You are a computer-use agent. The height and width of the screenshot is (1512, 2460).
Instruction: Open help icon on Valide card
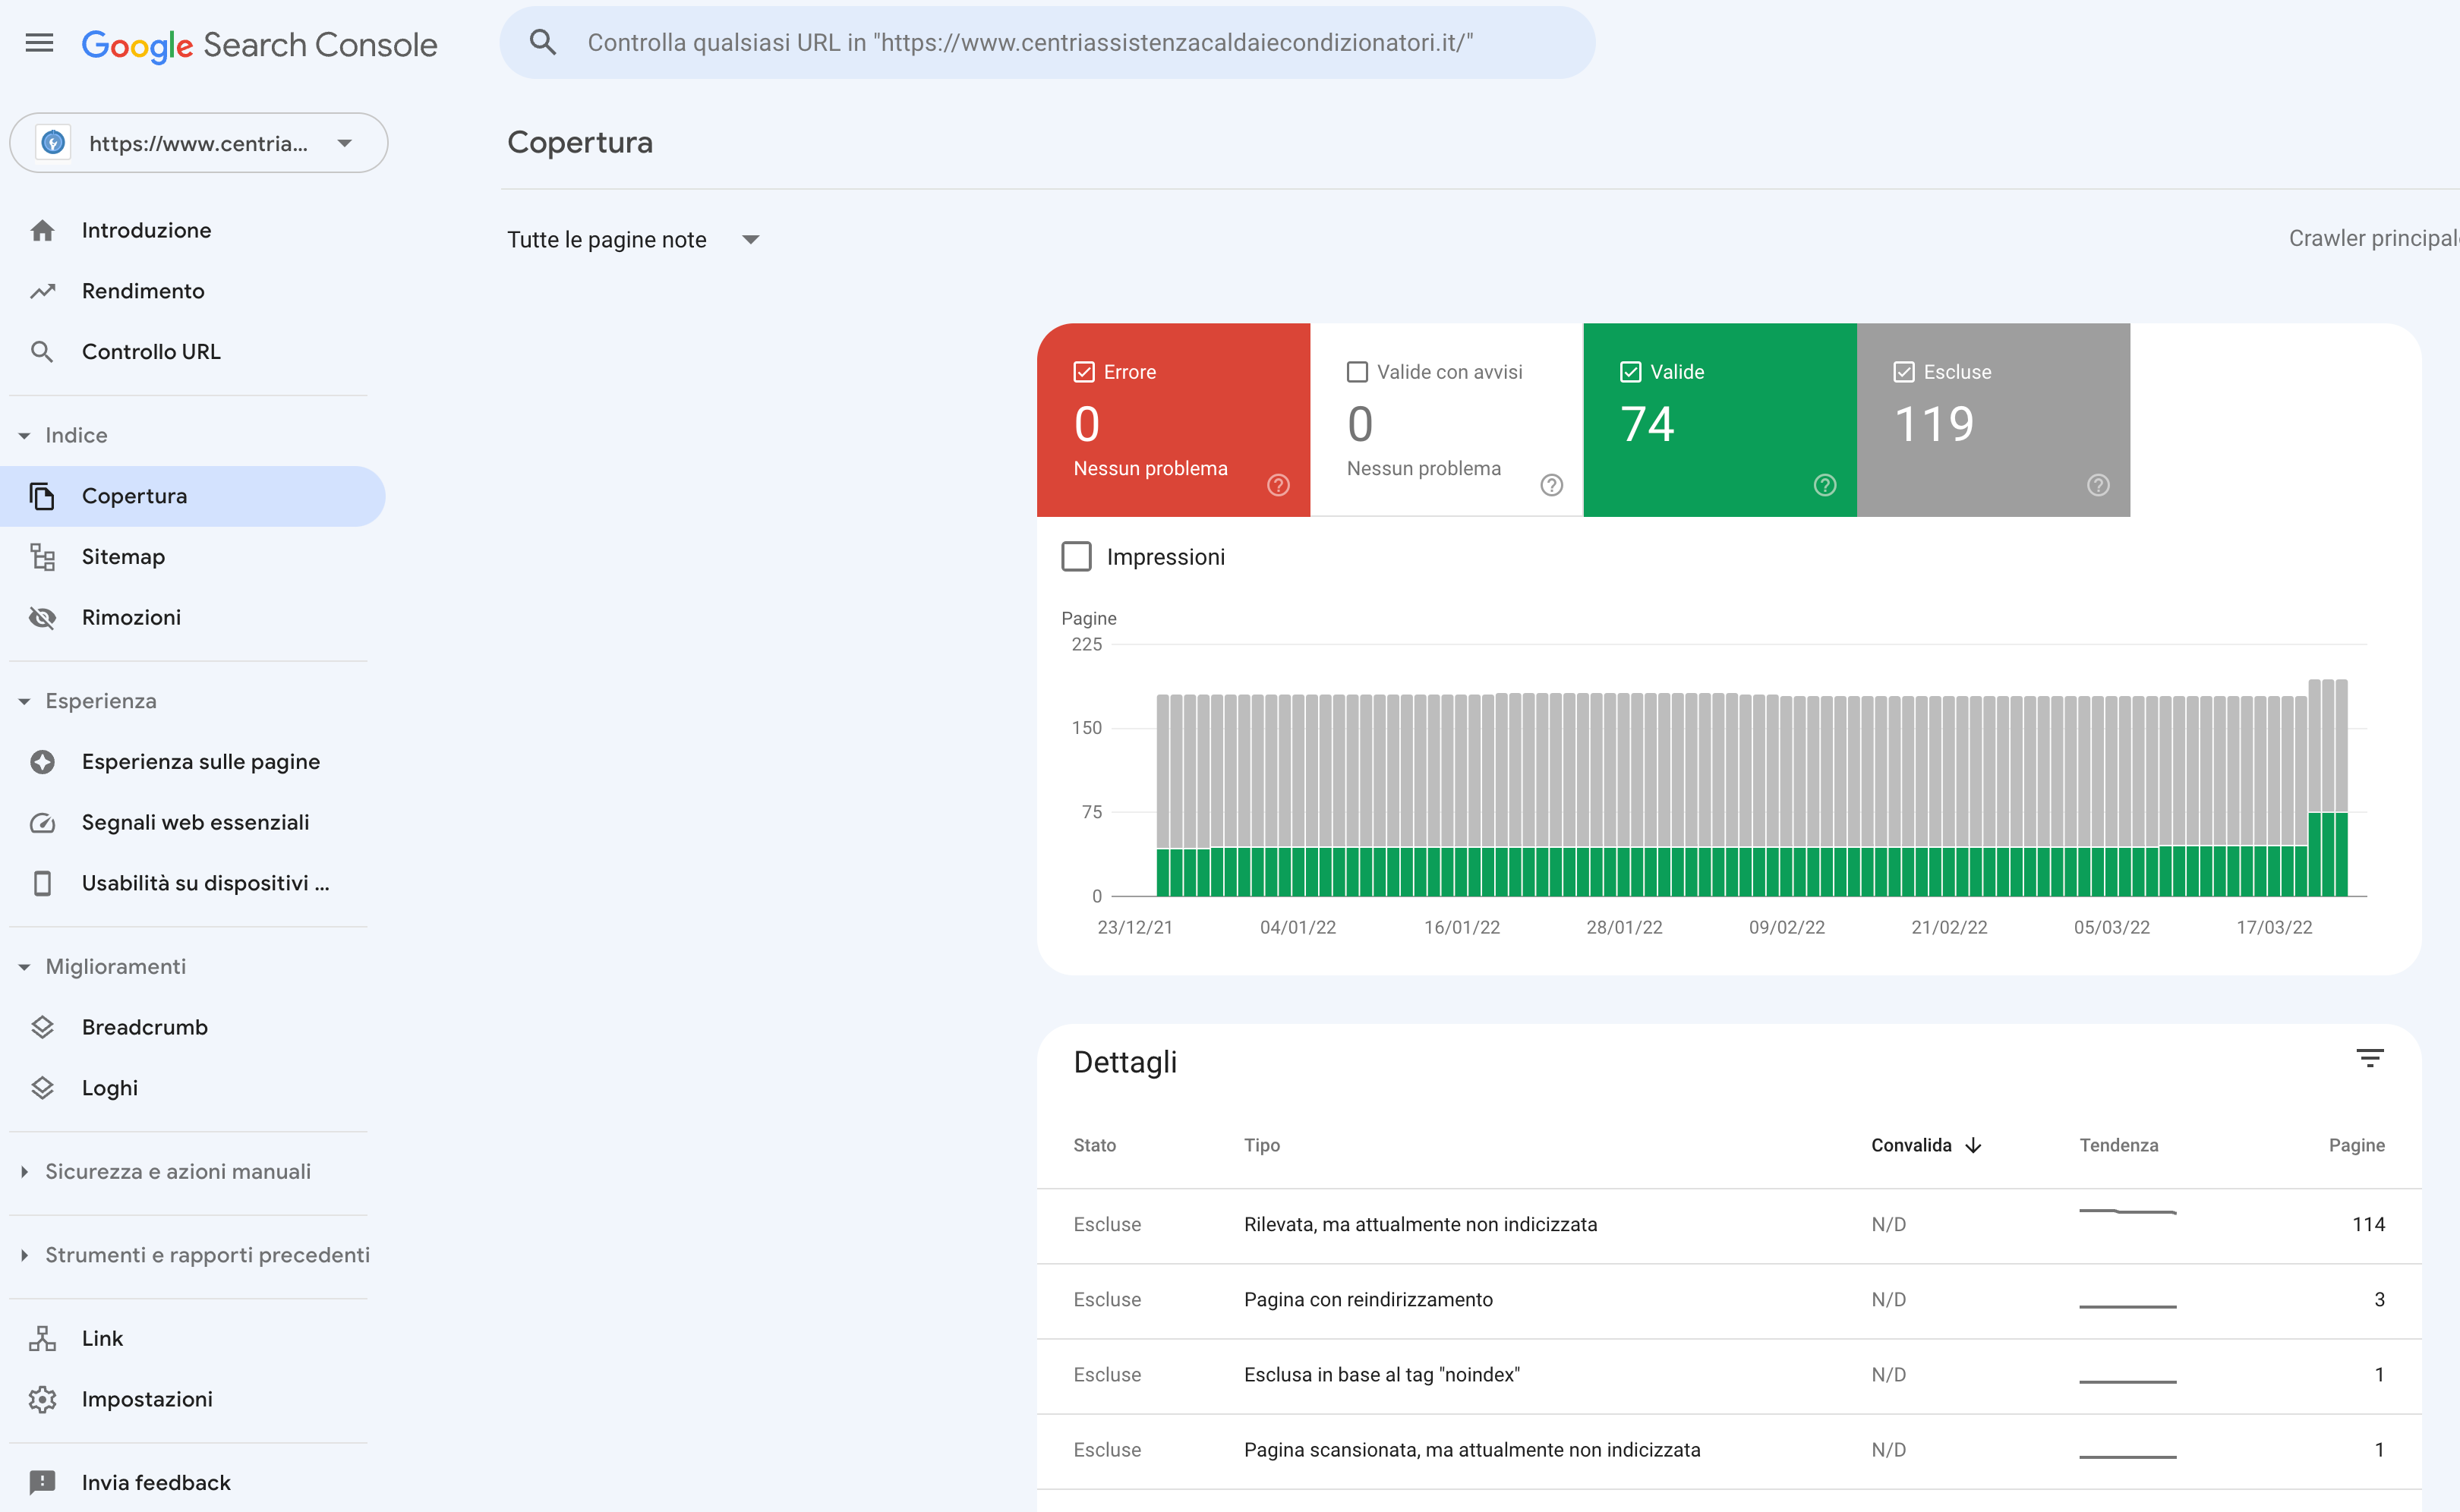(x=1825, y=485)
